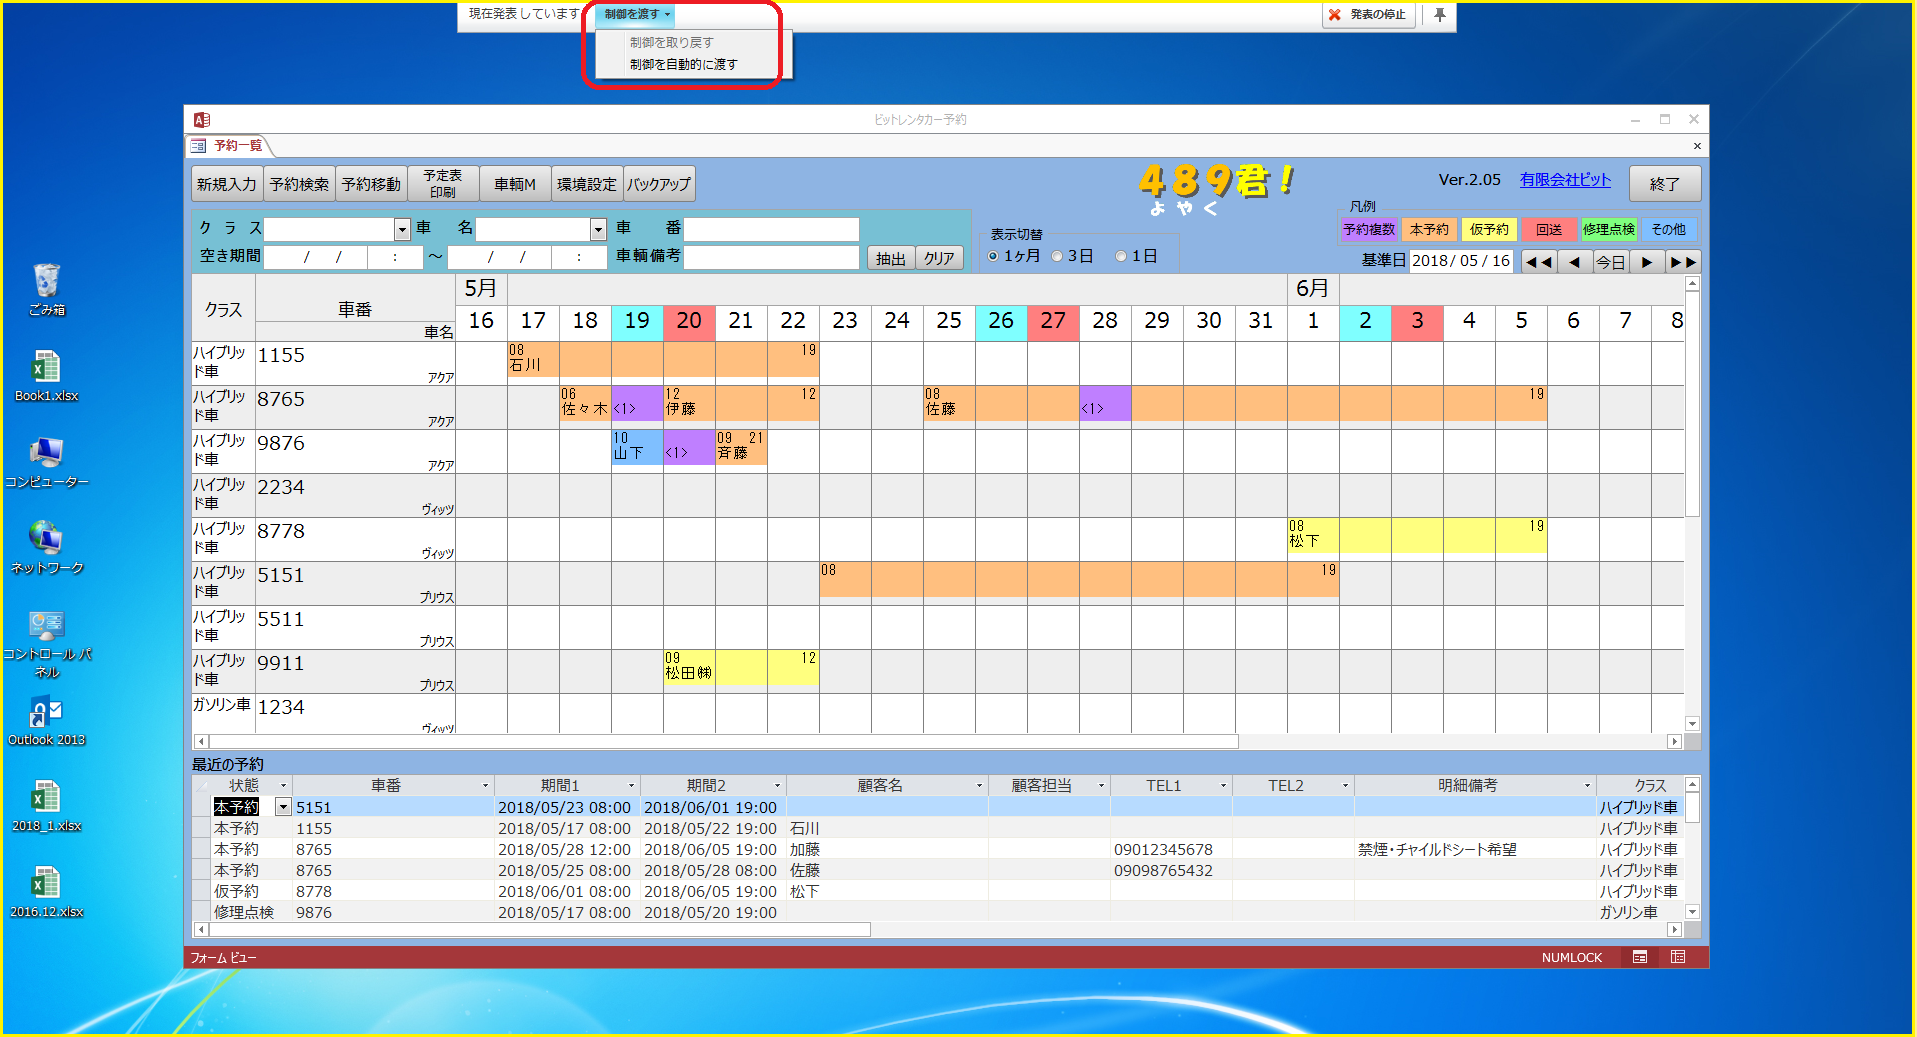Open the 期間1 column filter dropdown
This screenshot has width=1917, height=1037.
coord(631,786)
